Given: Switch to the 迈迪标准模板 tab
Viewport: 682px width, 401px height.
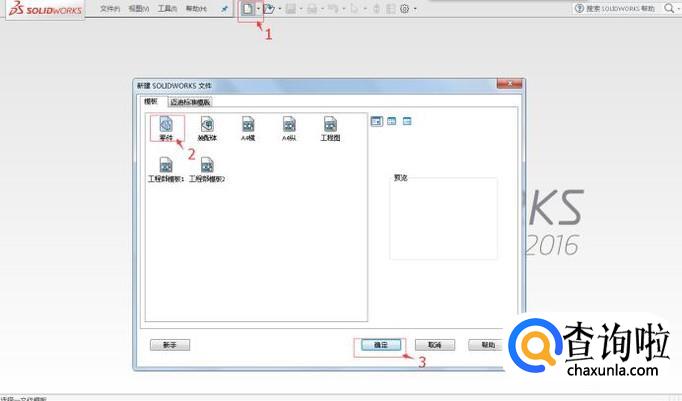Looking at the screenshot, I should coord(190,102).
